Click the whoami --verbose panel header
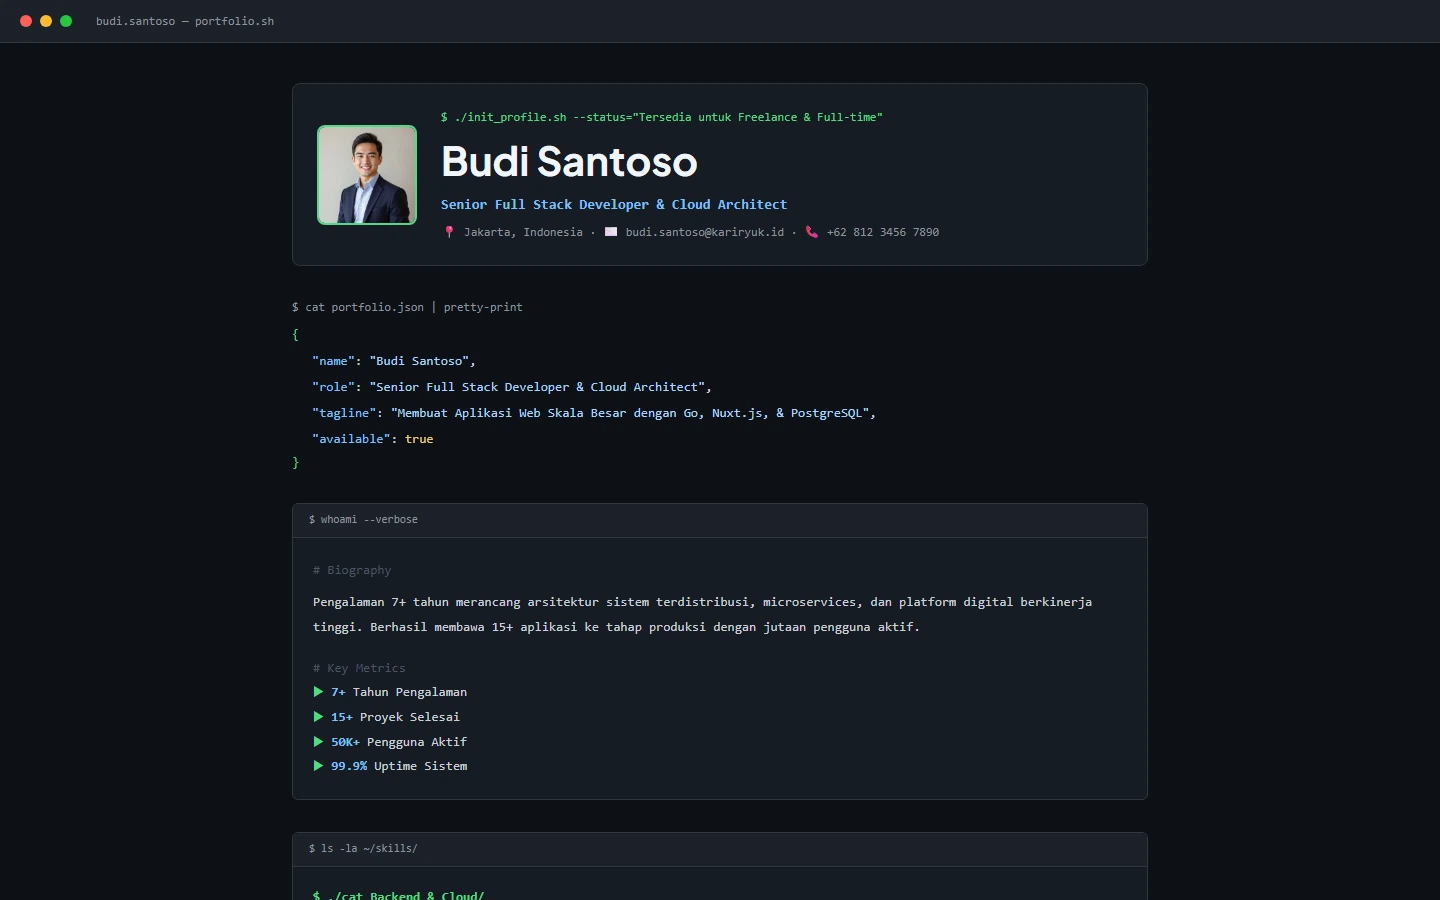This screenshot has width=1440, height=900. click(720, 520)
